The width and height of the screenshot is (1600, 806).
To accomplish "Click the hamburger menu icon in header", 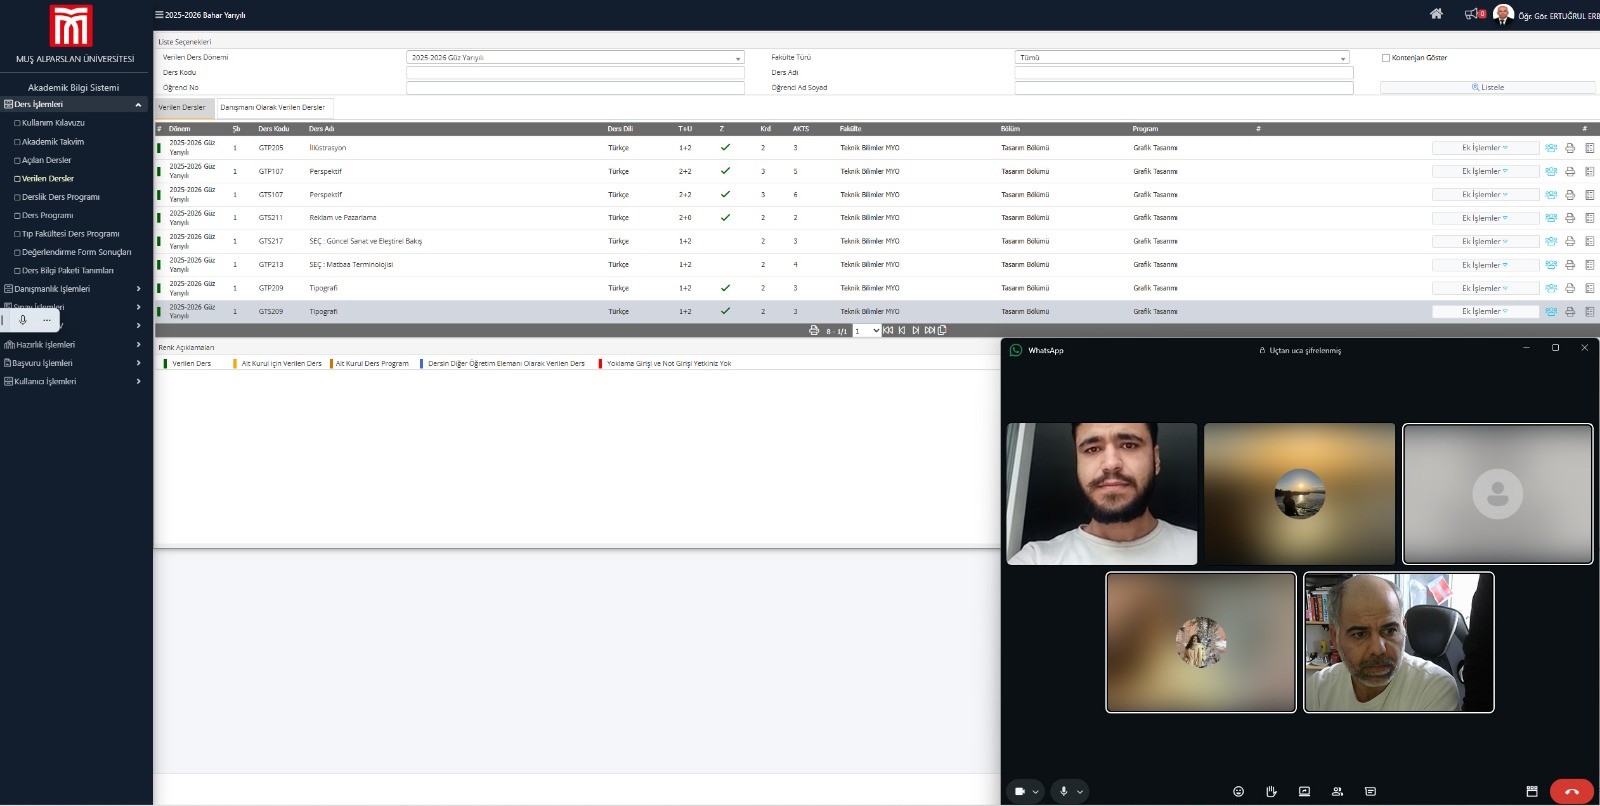I will [159, 15].
